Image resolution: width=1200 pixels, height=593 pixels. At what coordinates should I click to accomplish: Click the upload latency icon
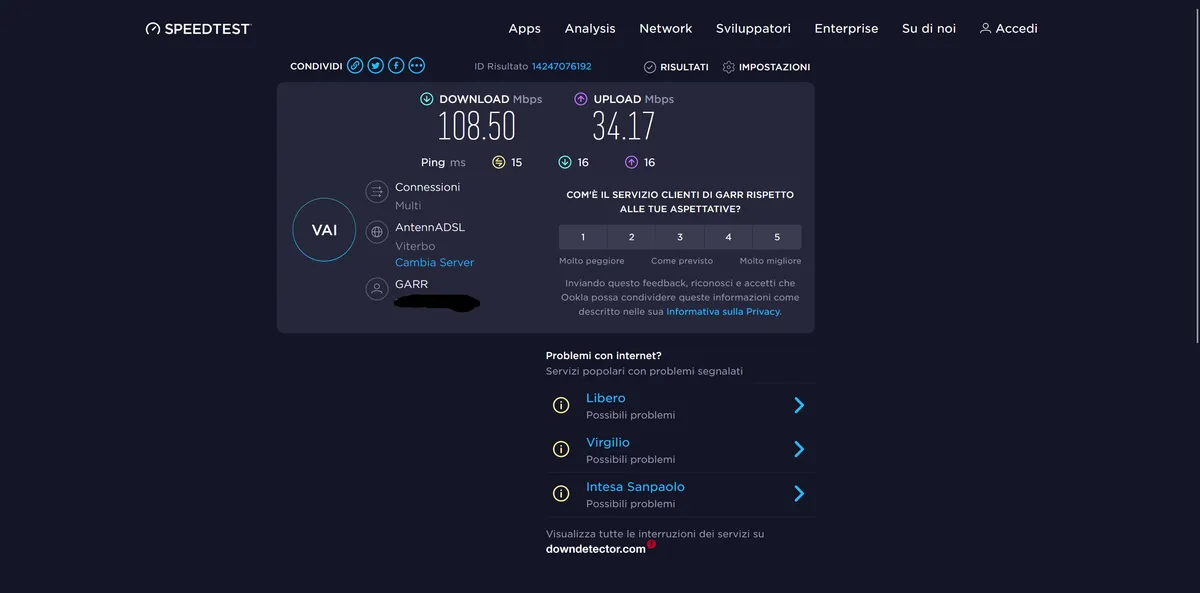(631, 162)
